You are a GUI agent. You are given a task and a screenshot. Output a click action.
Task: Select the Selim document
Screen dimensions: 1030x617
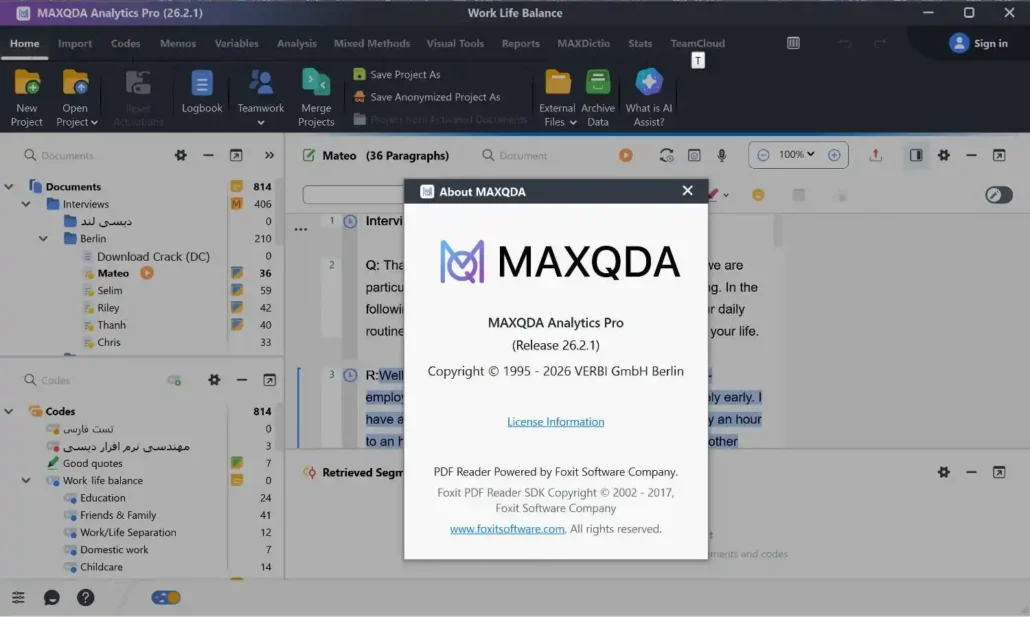click(x=109, y=290)
